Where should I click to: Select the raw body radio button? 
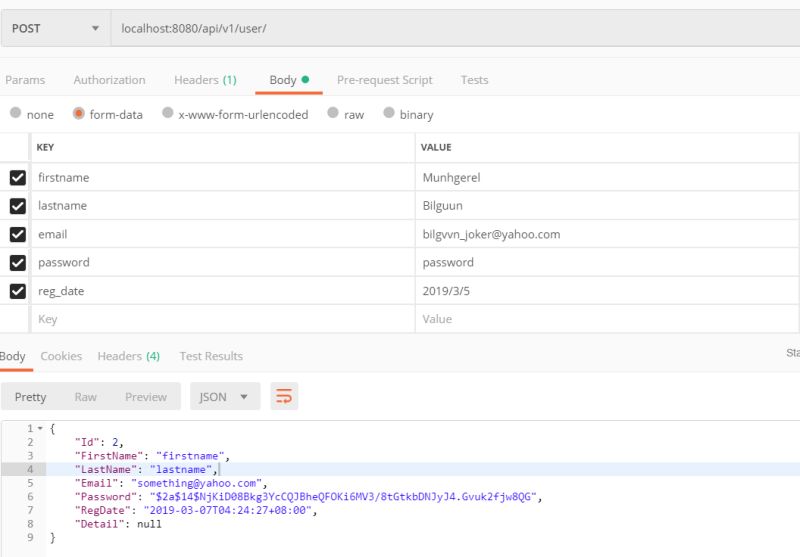coord(333,113)
